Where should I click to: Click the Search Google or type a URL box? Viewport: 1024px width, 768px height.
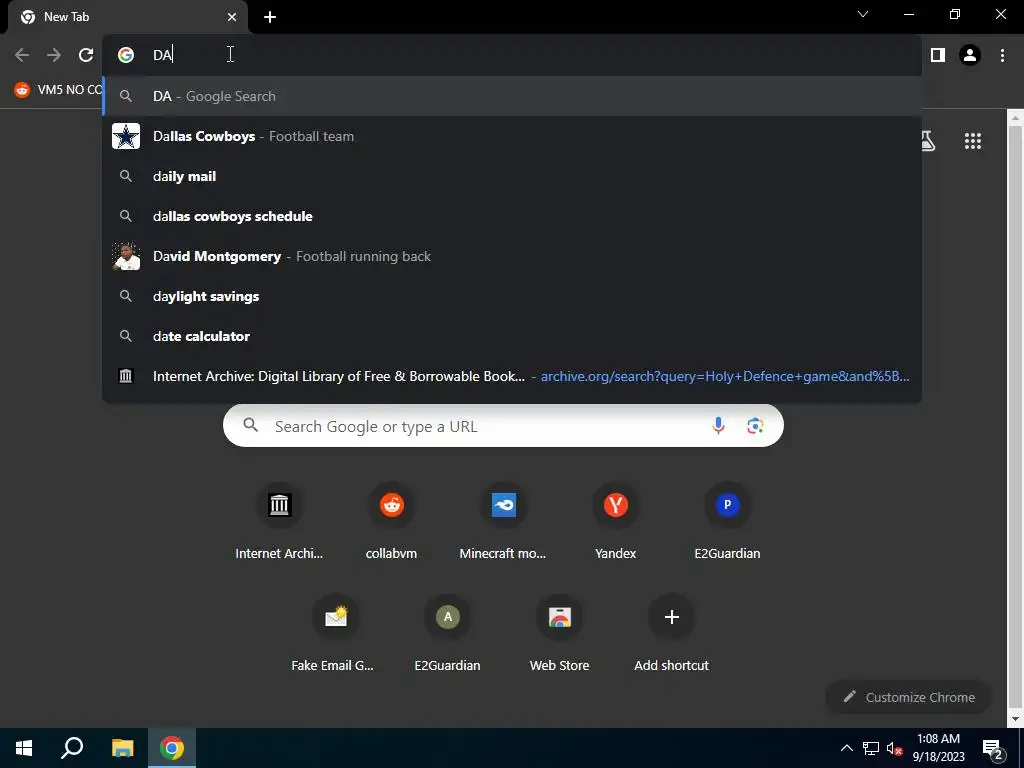503,426
